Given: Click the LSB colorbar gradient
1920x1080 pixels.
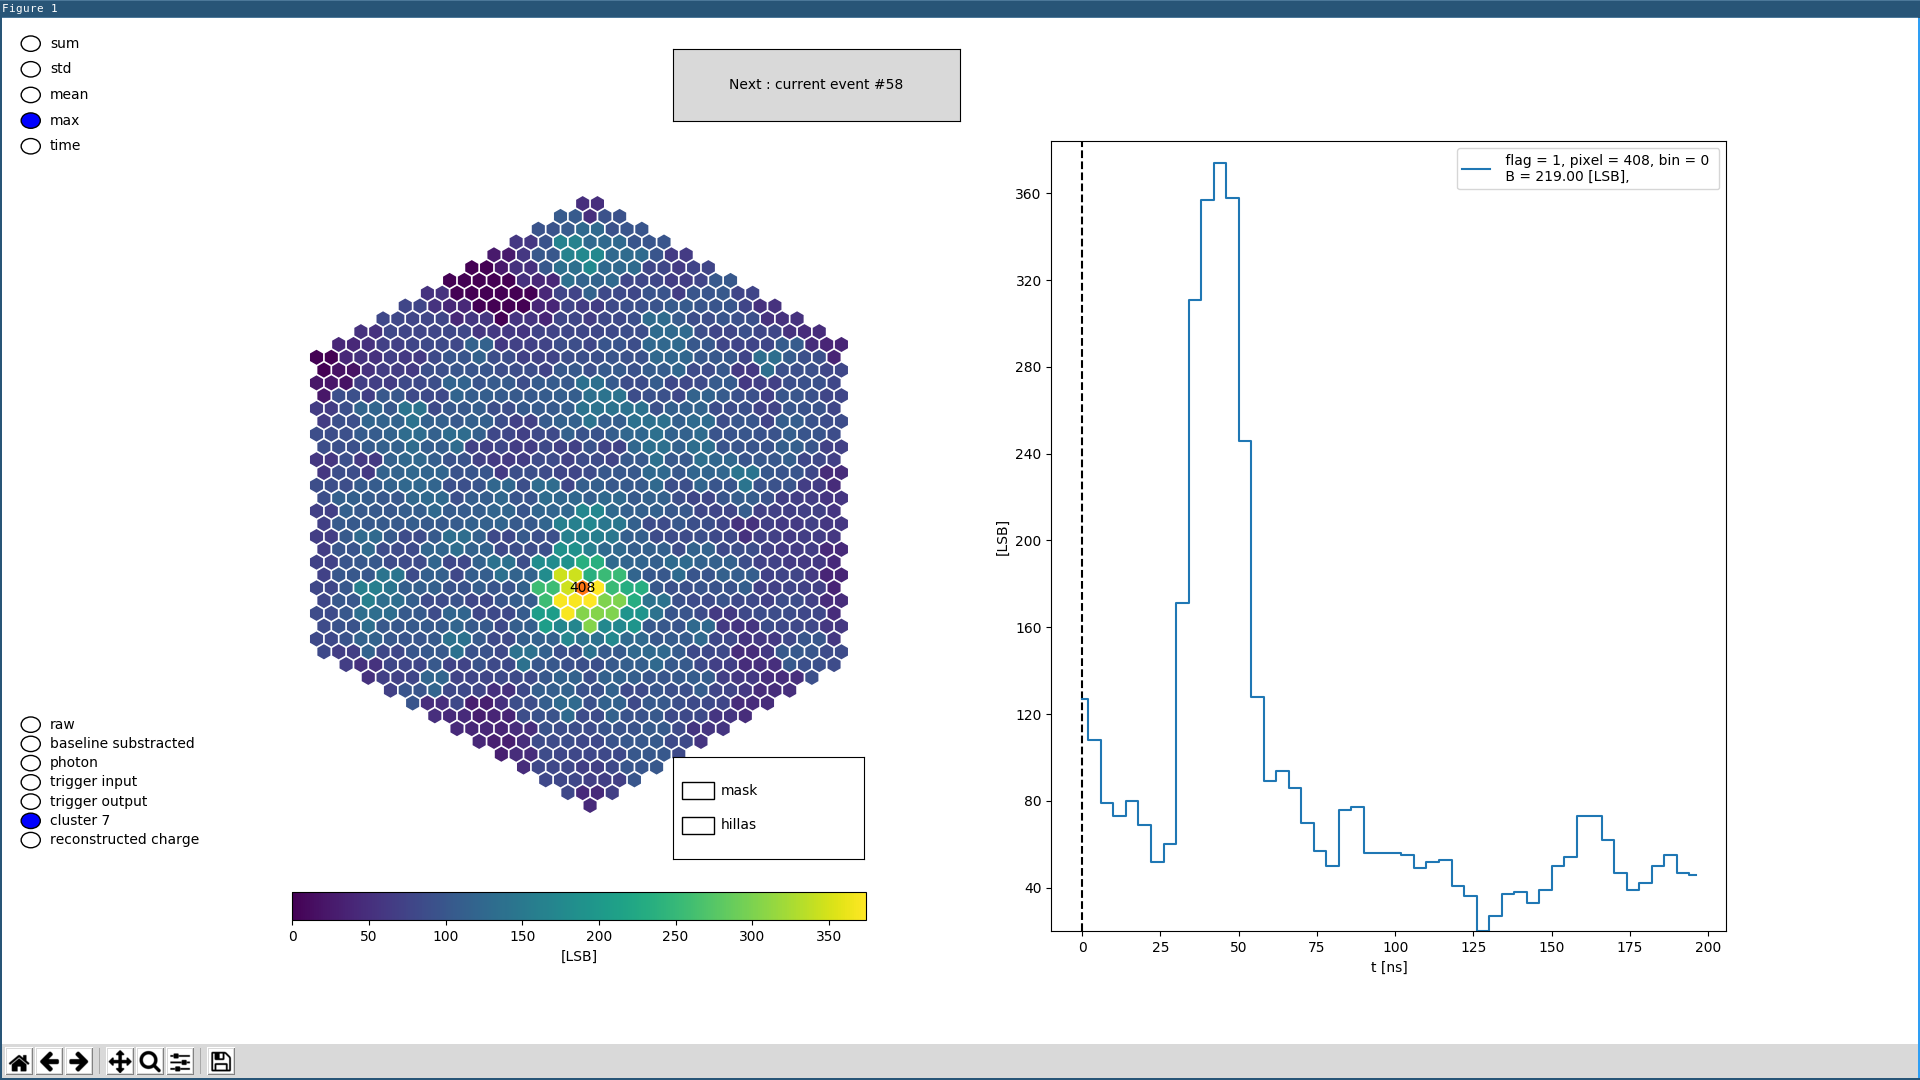Looking at the screenshot, I should 579,906.
